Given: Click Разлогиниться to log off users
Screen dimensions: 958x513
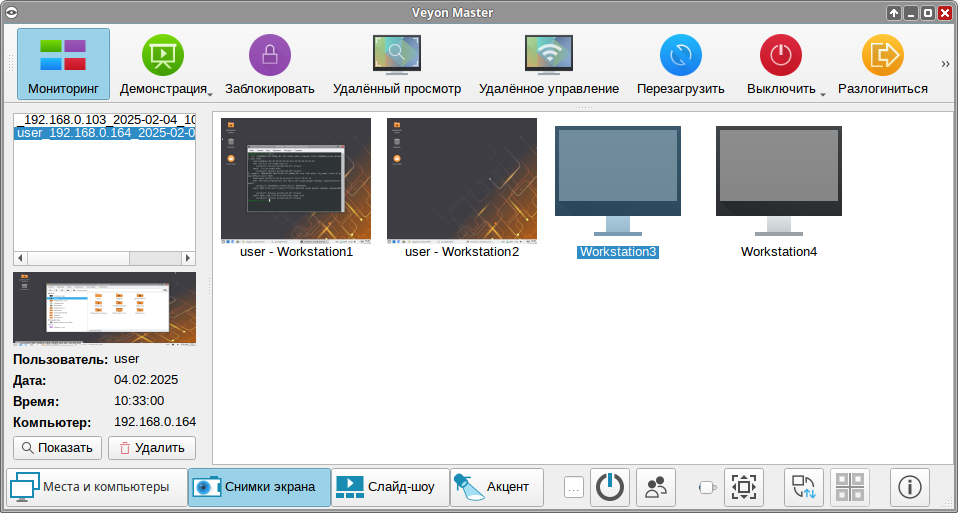Looking at the screenshot, I should (883, 64).
